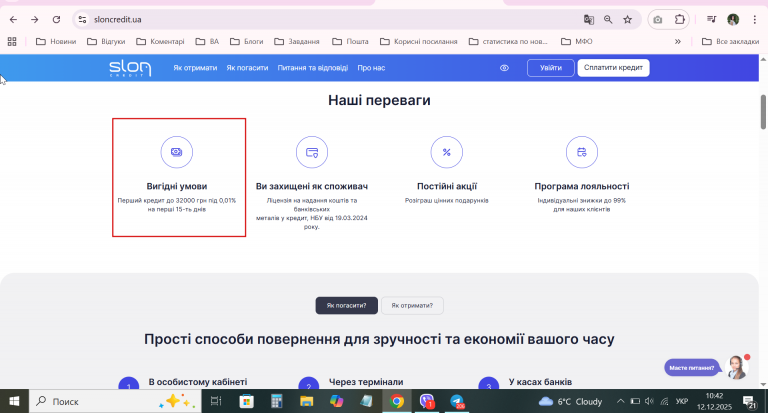
Task: Open the Windows Start menu
Action: 14,401
